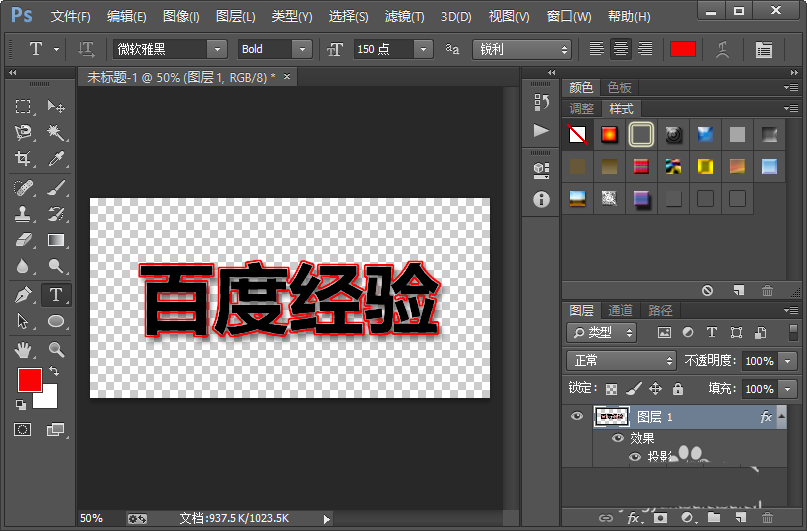This screenshot has width=807, height=531.
Task: Select the Pen tool
Action: click(23, 295)
